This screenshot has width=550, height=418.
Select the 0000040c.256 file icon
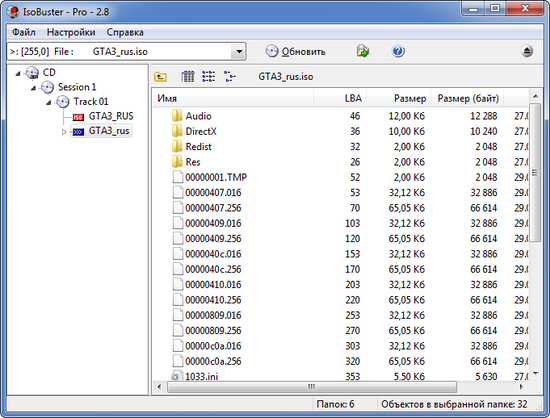click(x=178, y=269)
